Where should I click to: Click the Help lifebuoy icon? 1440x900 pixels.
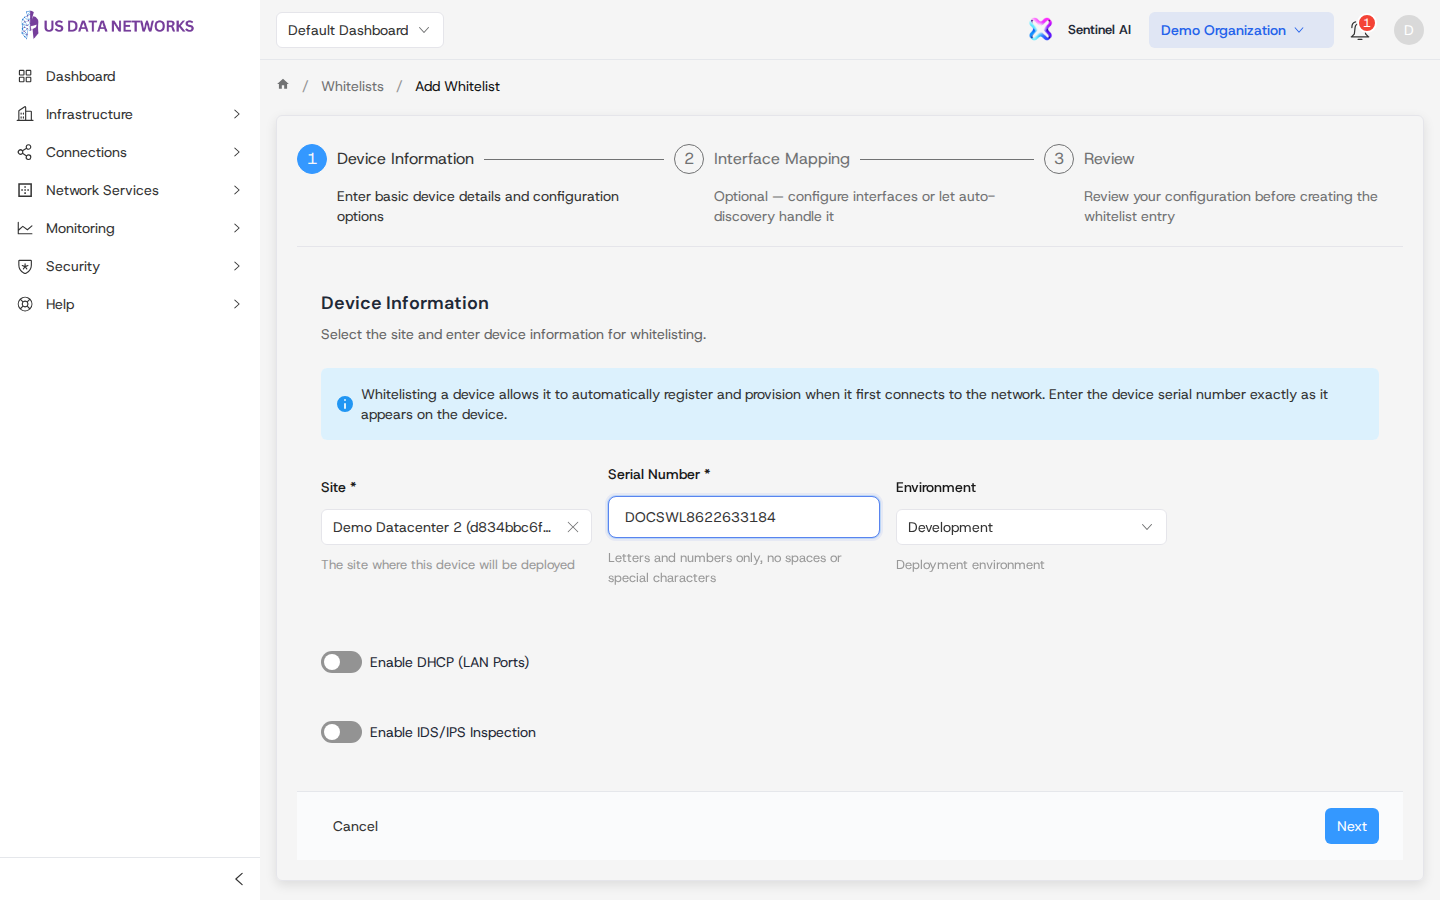pyautogui.click(x=25, y=304)
